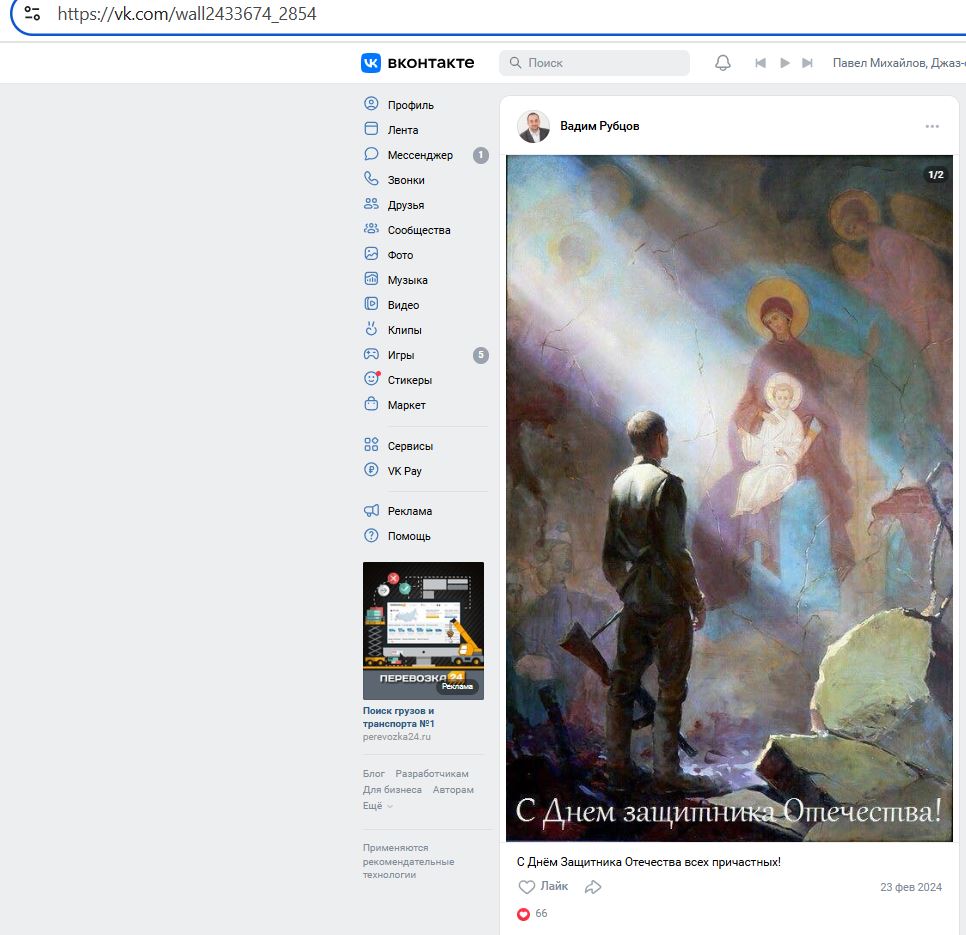Open the soldier painting post image

point(729,498)
